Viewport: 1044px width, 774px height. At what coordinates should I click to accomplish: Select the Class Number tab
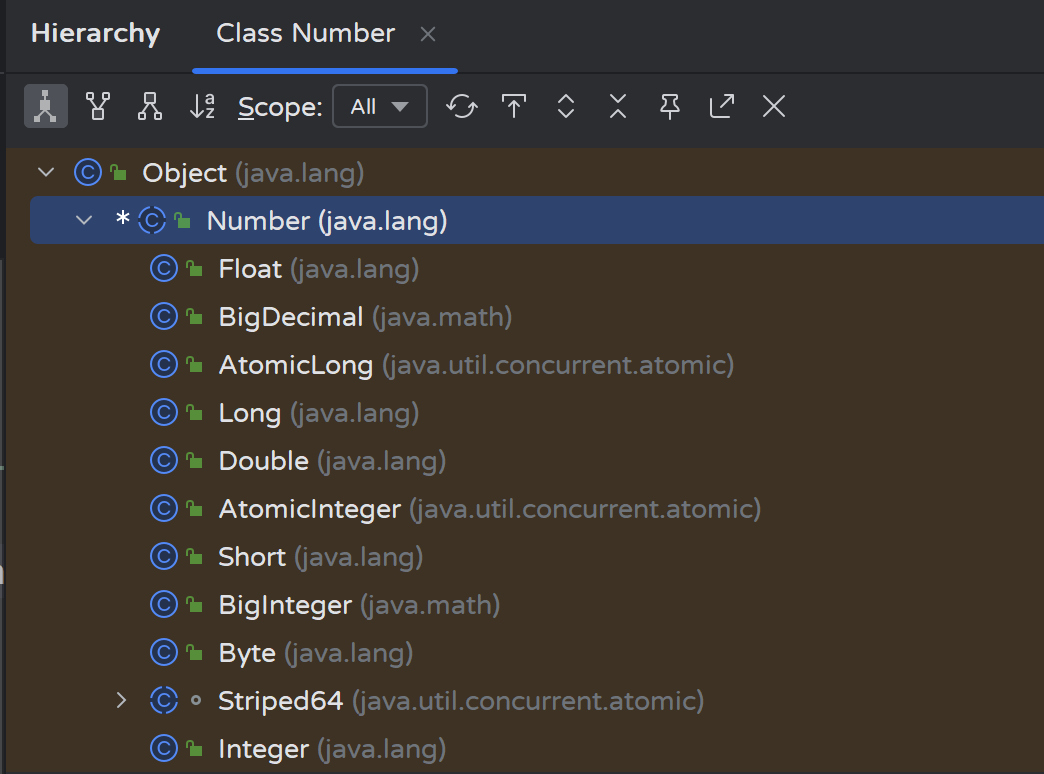pyautogui.click(x=305, y=34)
